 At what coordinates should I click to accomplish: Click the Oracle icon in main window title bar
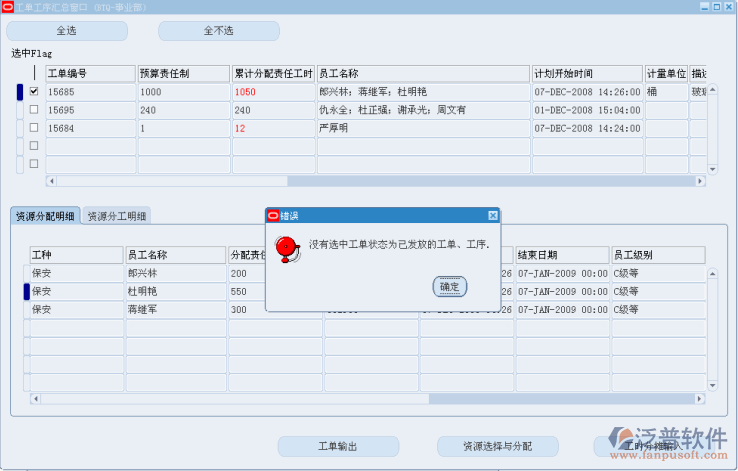[x=8, y=7]
